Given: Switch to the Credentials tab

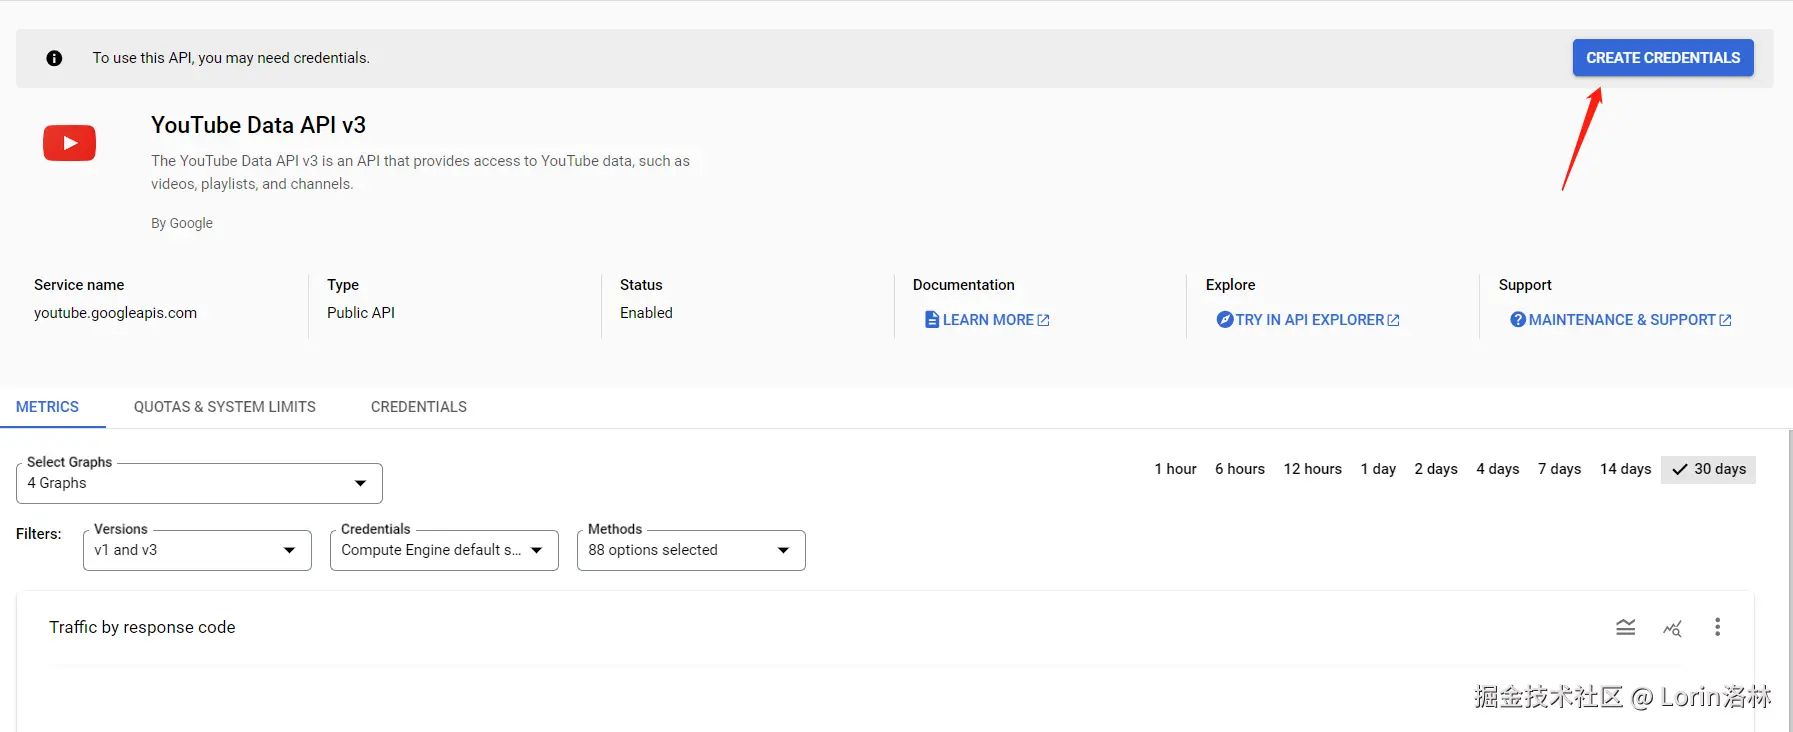Looking at the screenshot, I should coord(419,407).
